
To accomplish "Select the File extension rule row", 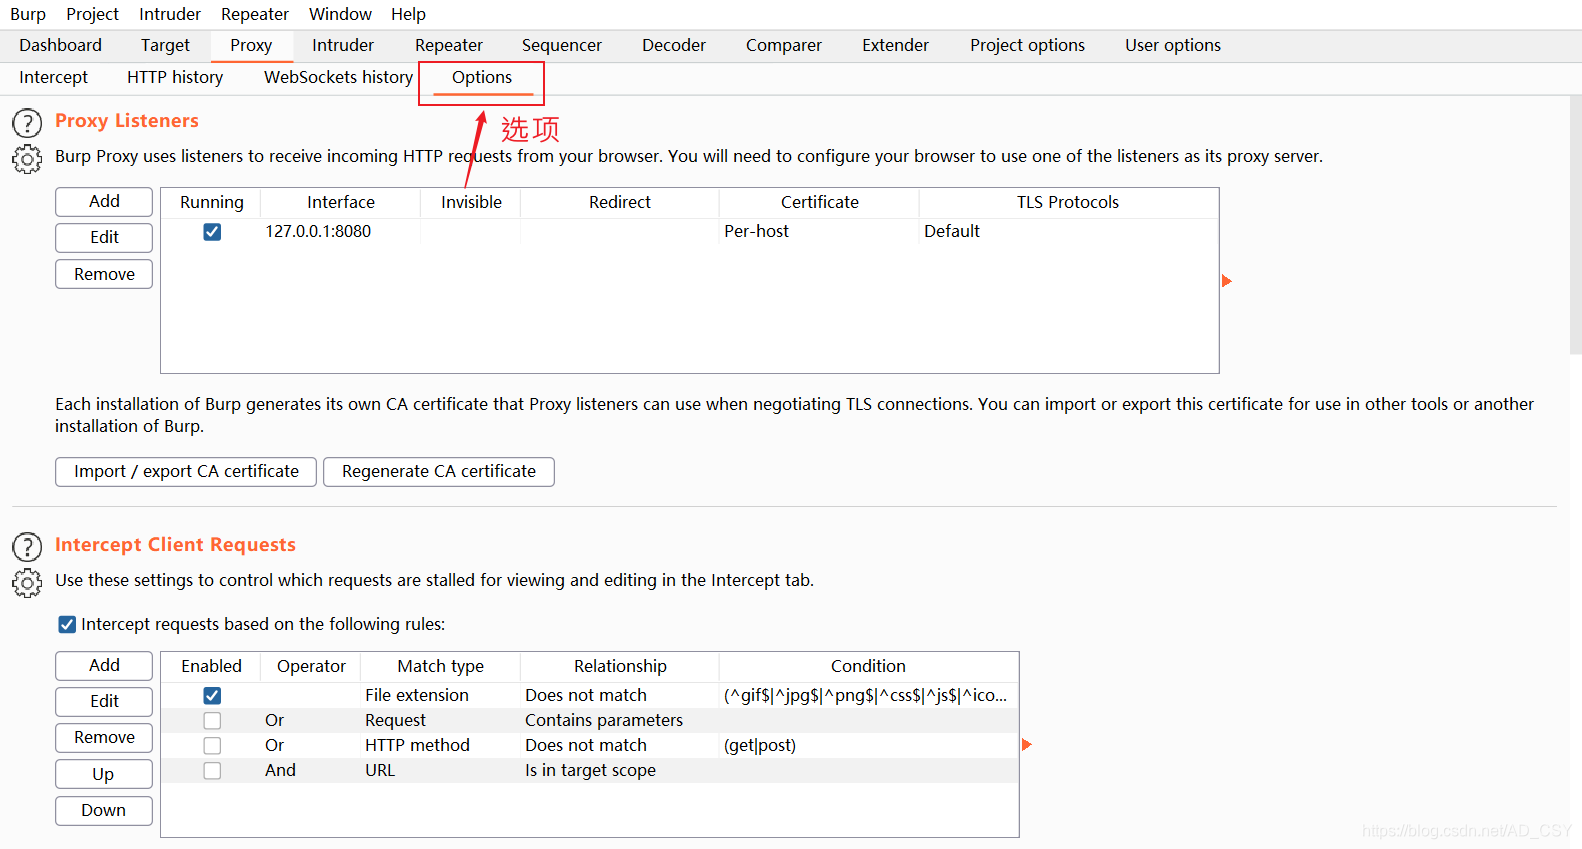I will tap(590, 695).
